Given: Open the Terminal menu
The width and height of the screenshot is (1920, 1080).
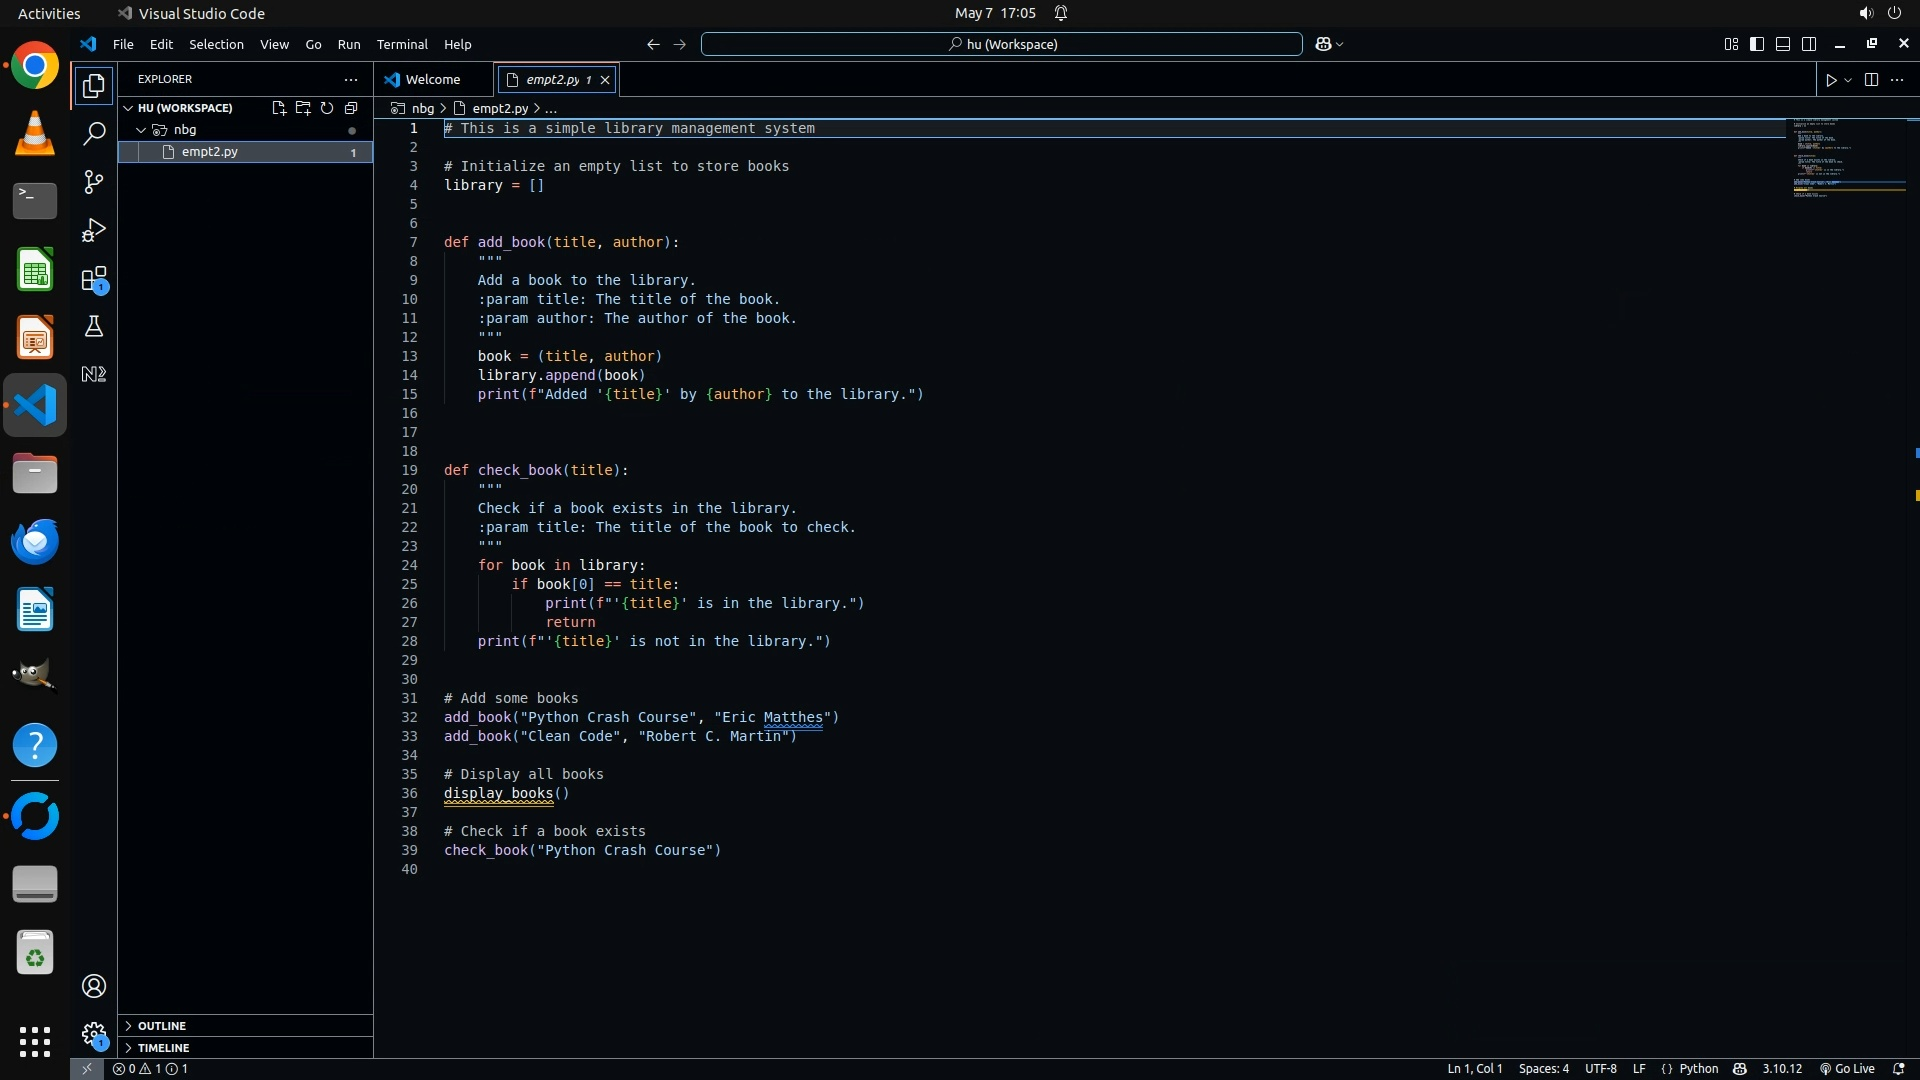Looking at the screenshot, I should click(x=402, y=44).
